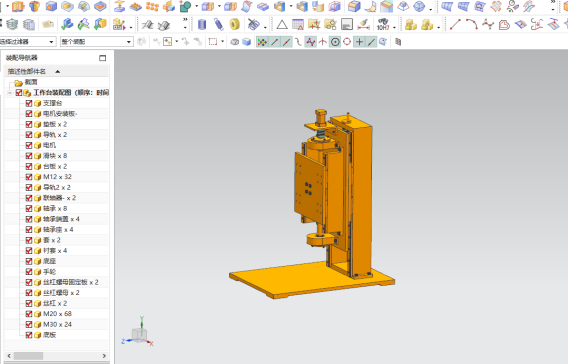Image resolution: width=568 pixels, height=364 pixels.
Task: Open the second-row toolbar overflow chevron
Action: tap(185, 21)
